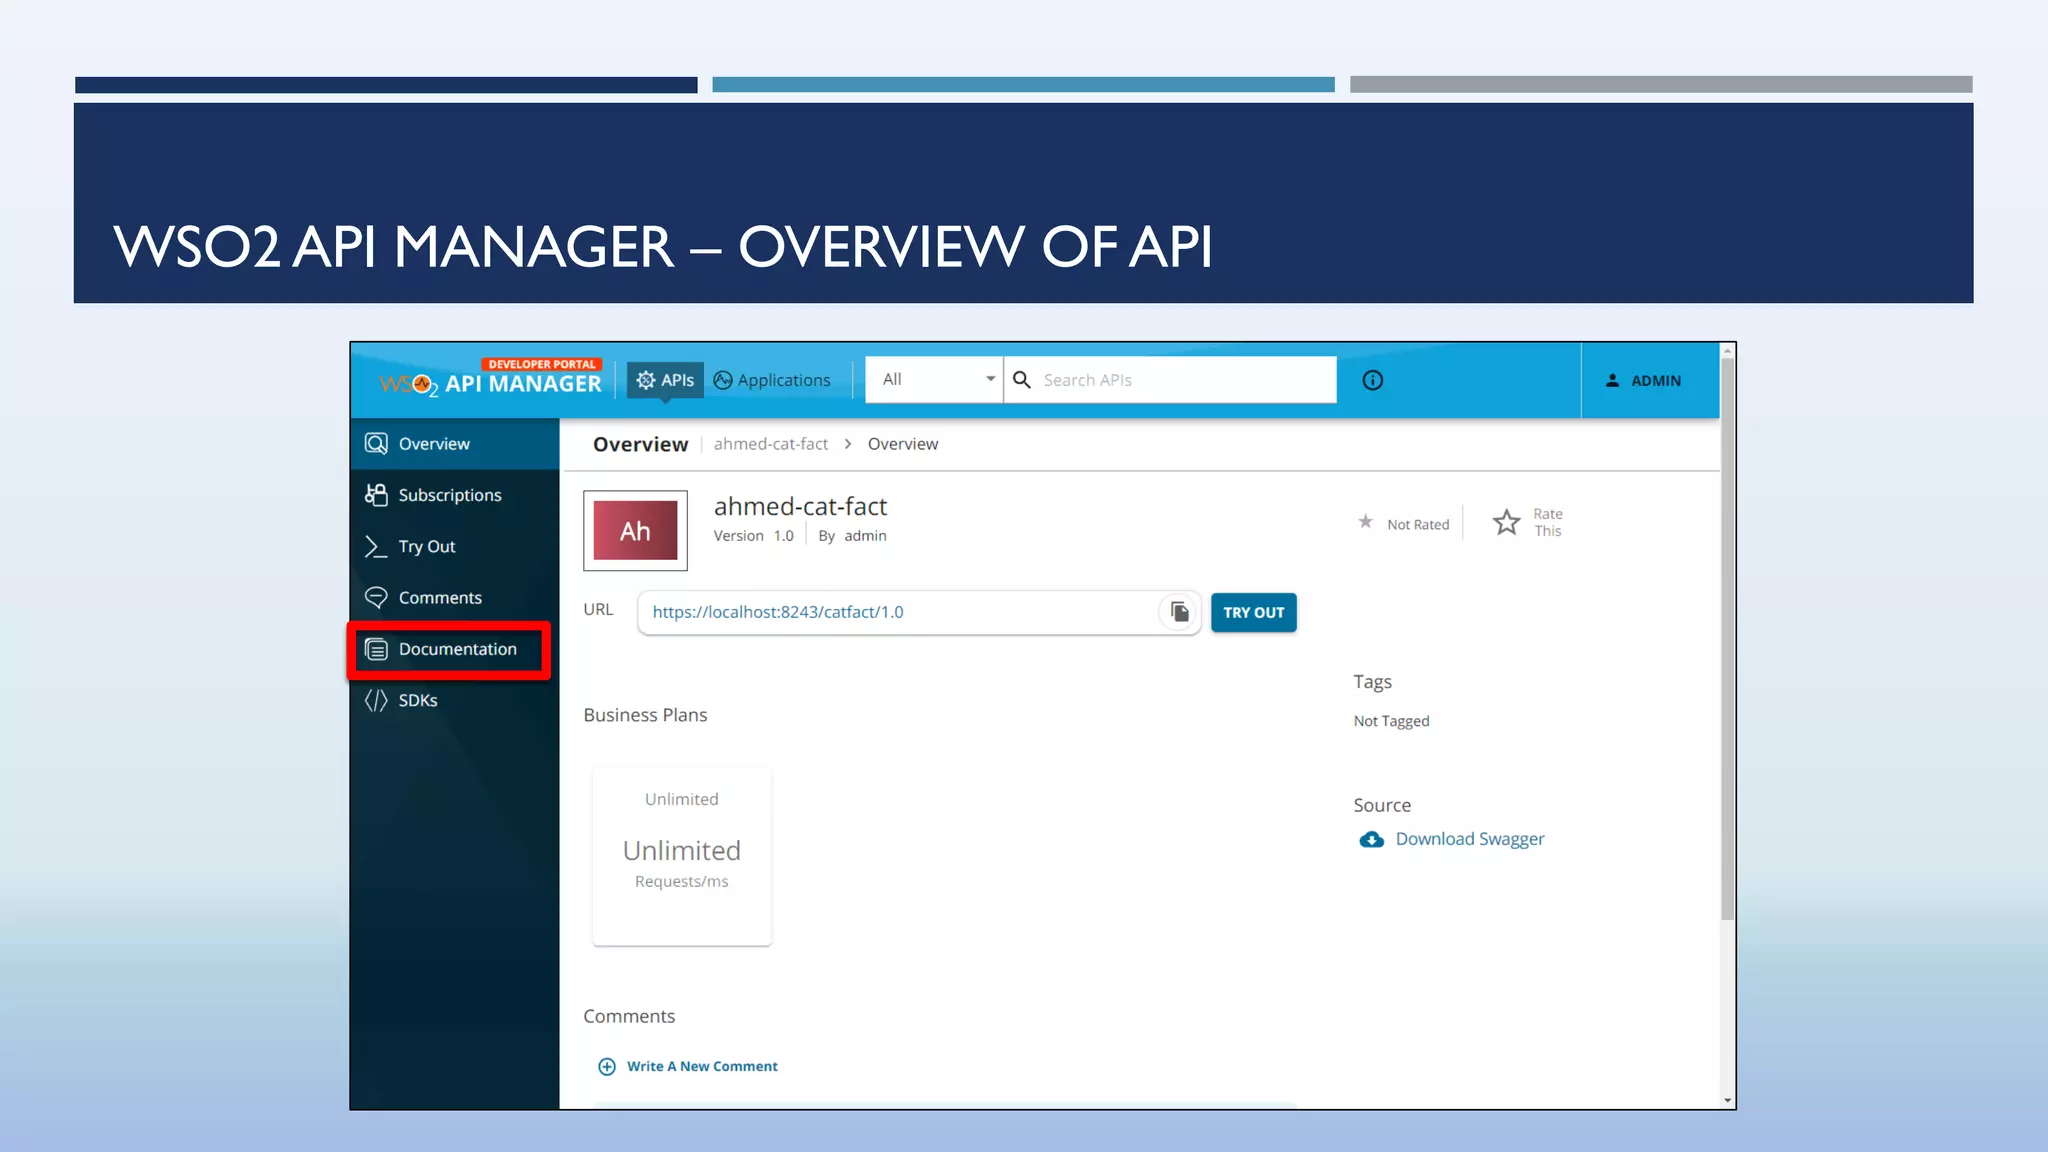2048x1152 pixels.
Task: Click the "Source" heading
Action: (x=1382, y=805)
